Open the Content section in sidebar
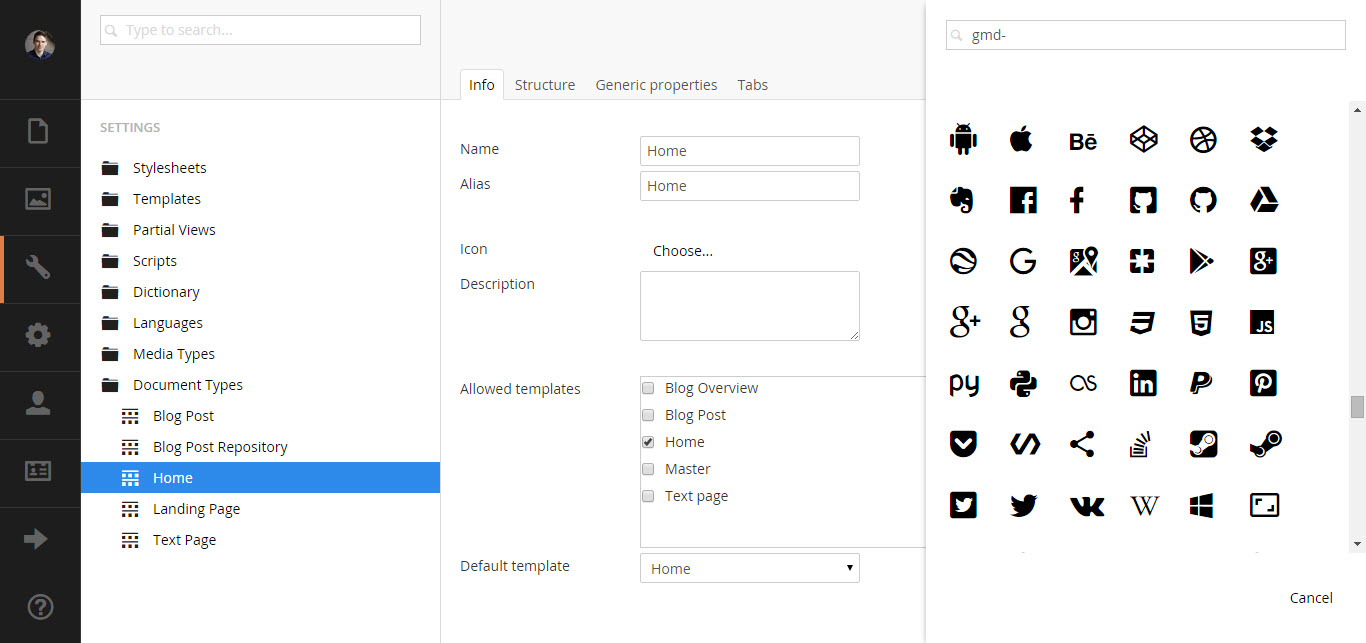1366x643 pixels. (x=38, y=131)
